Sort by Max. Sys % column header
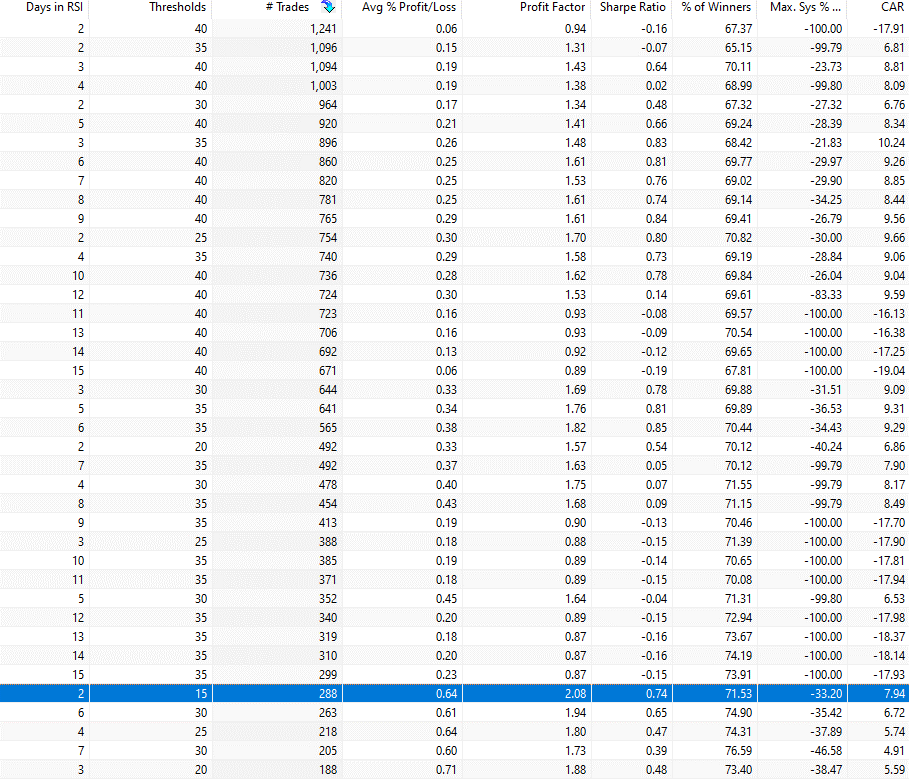 [x=806, y=8]
